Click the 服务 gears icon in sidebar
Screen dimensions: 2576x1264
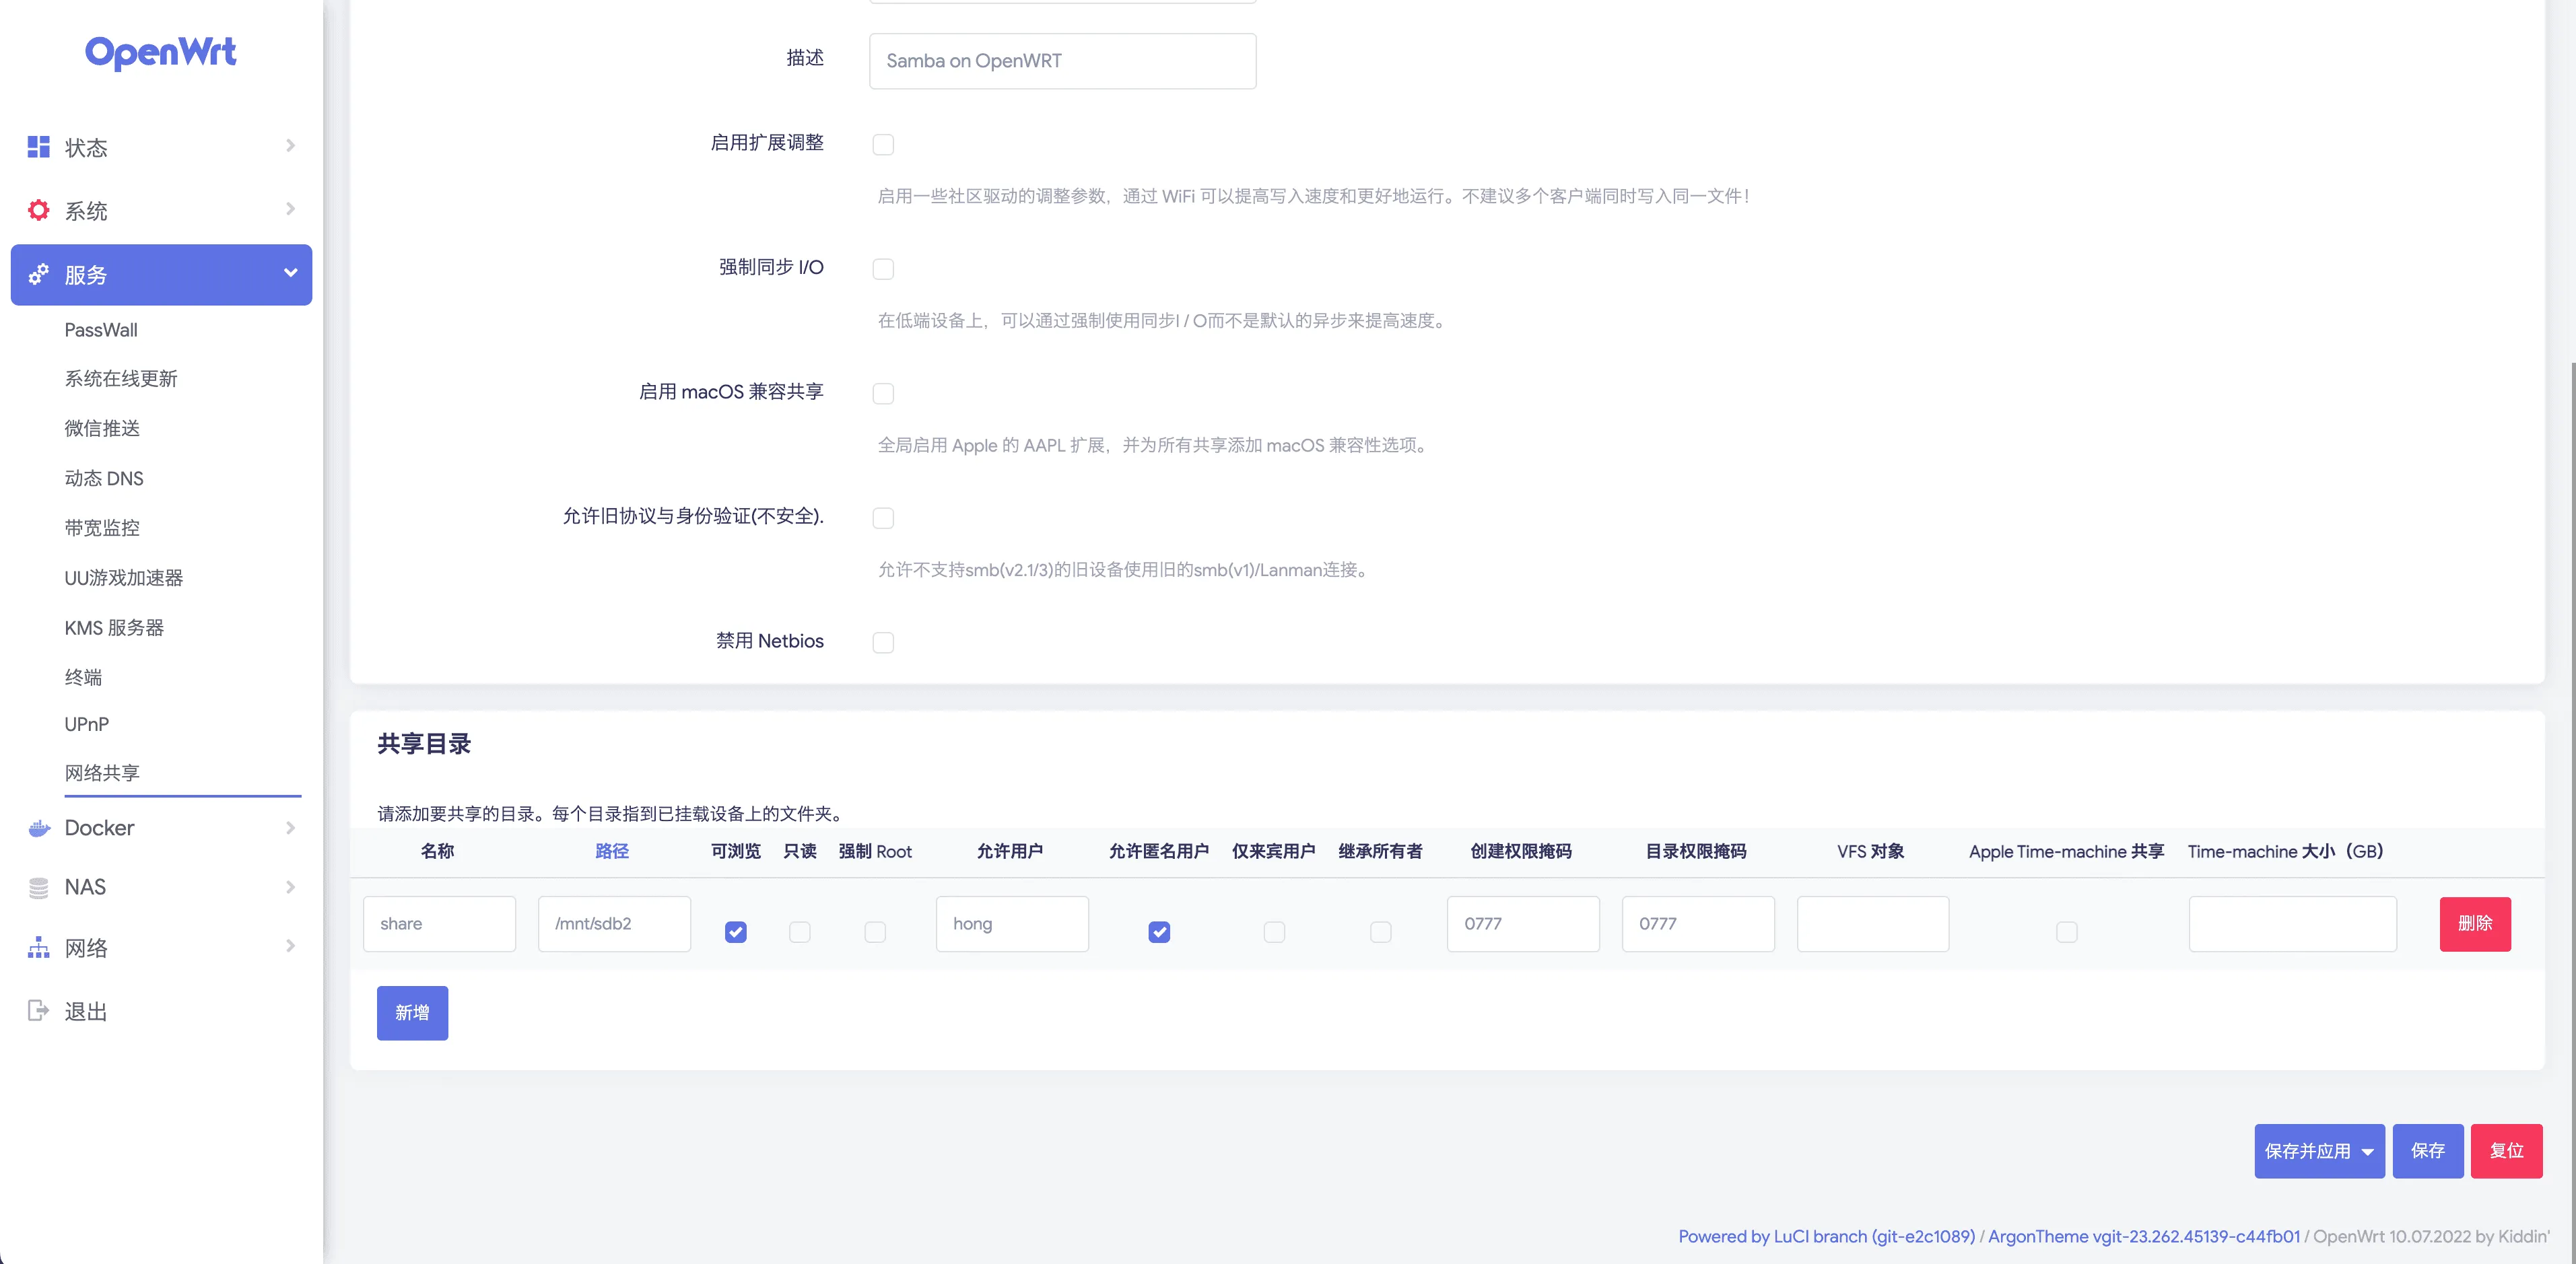(x=38, y=274)
